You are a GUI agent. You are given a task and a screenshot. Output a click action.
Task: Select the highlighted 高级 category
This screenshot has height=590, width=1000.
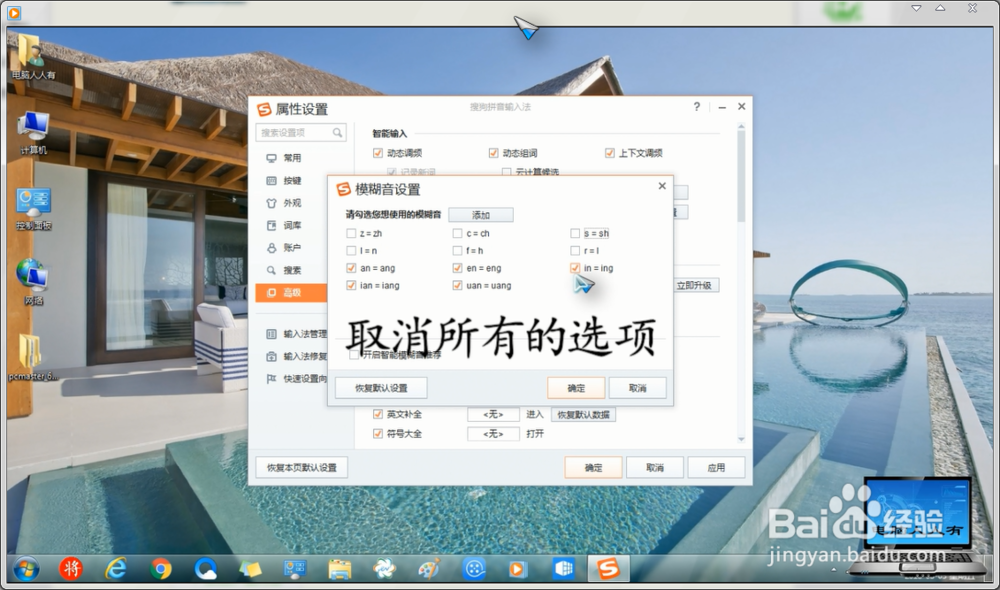[291, 293]
